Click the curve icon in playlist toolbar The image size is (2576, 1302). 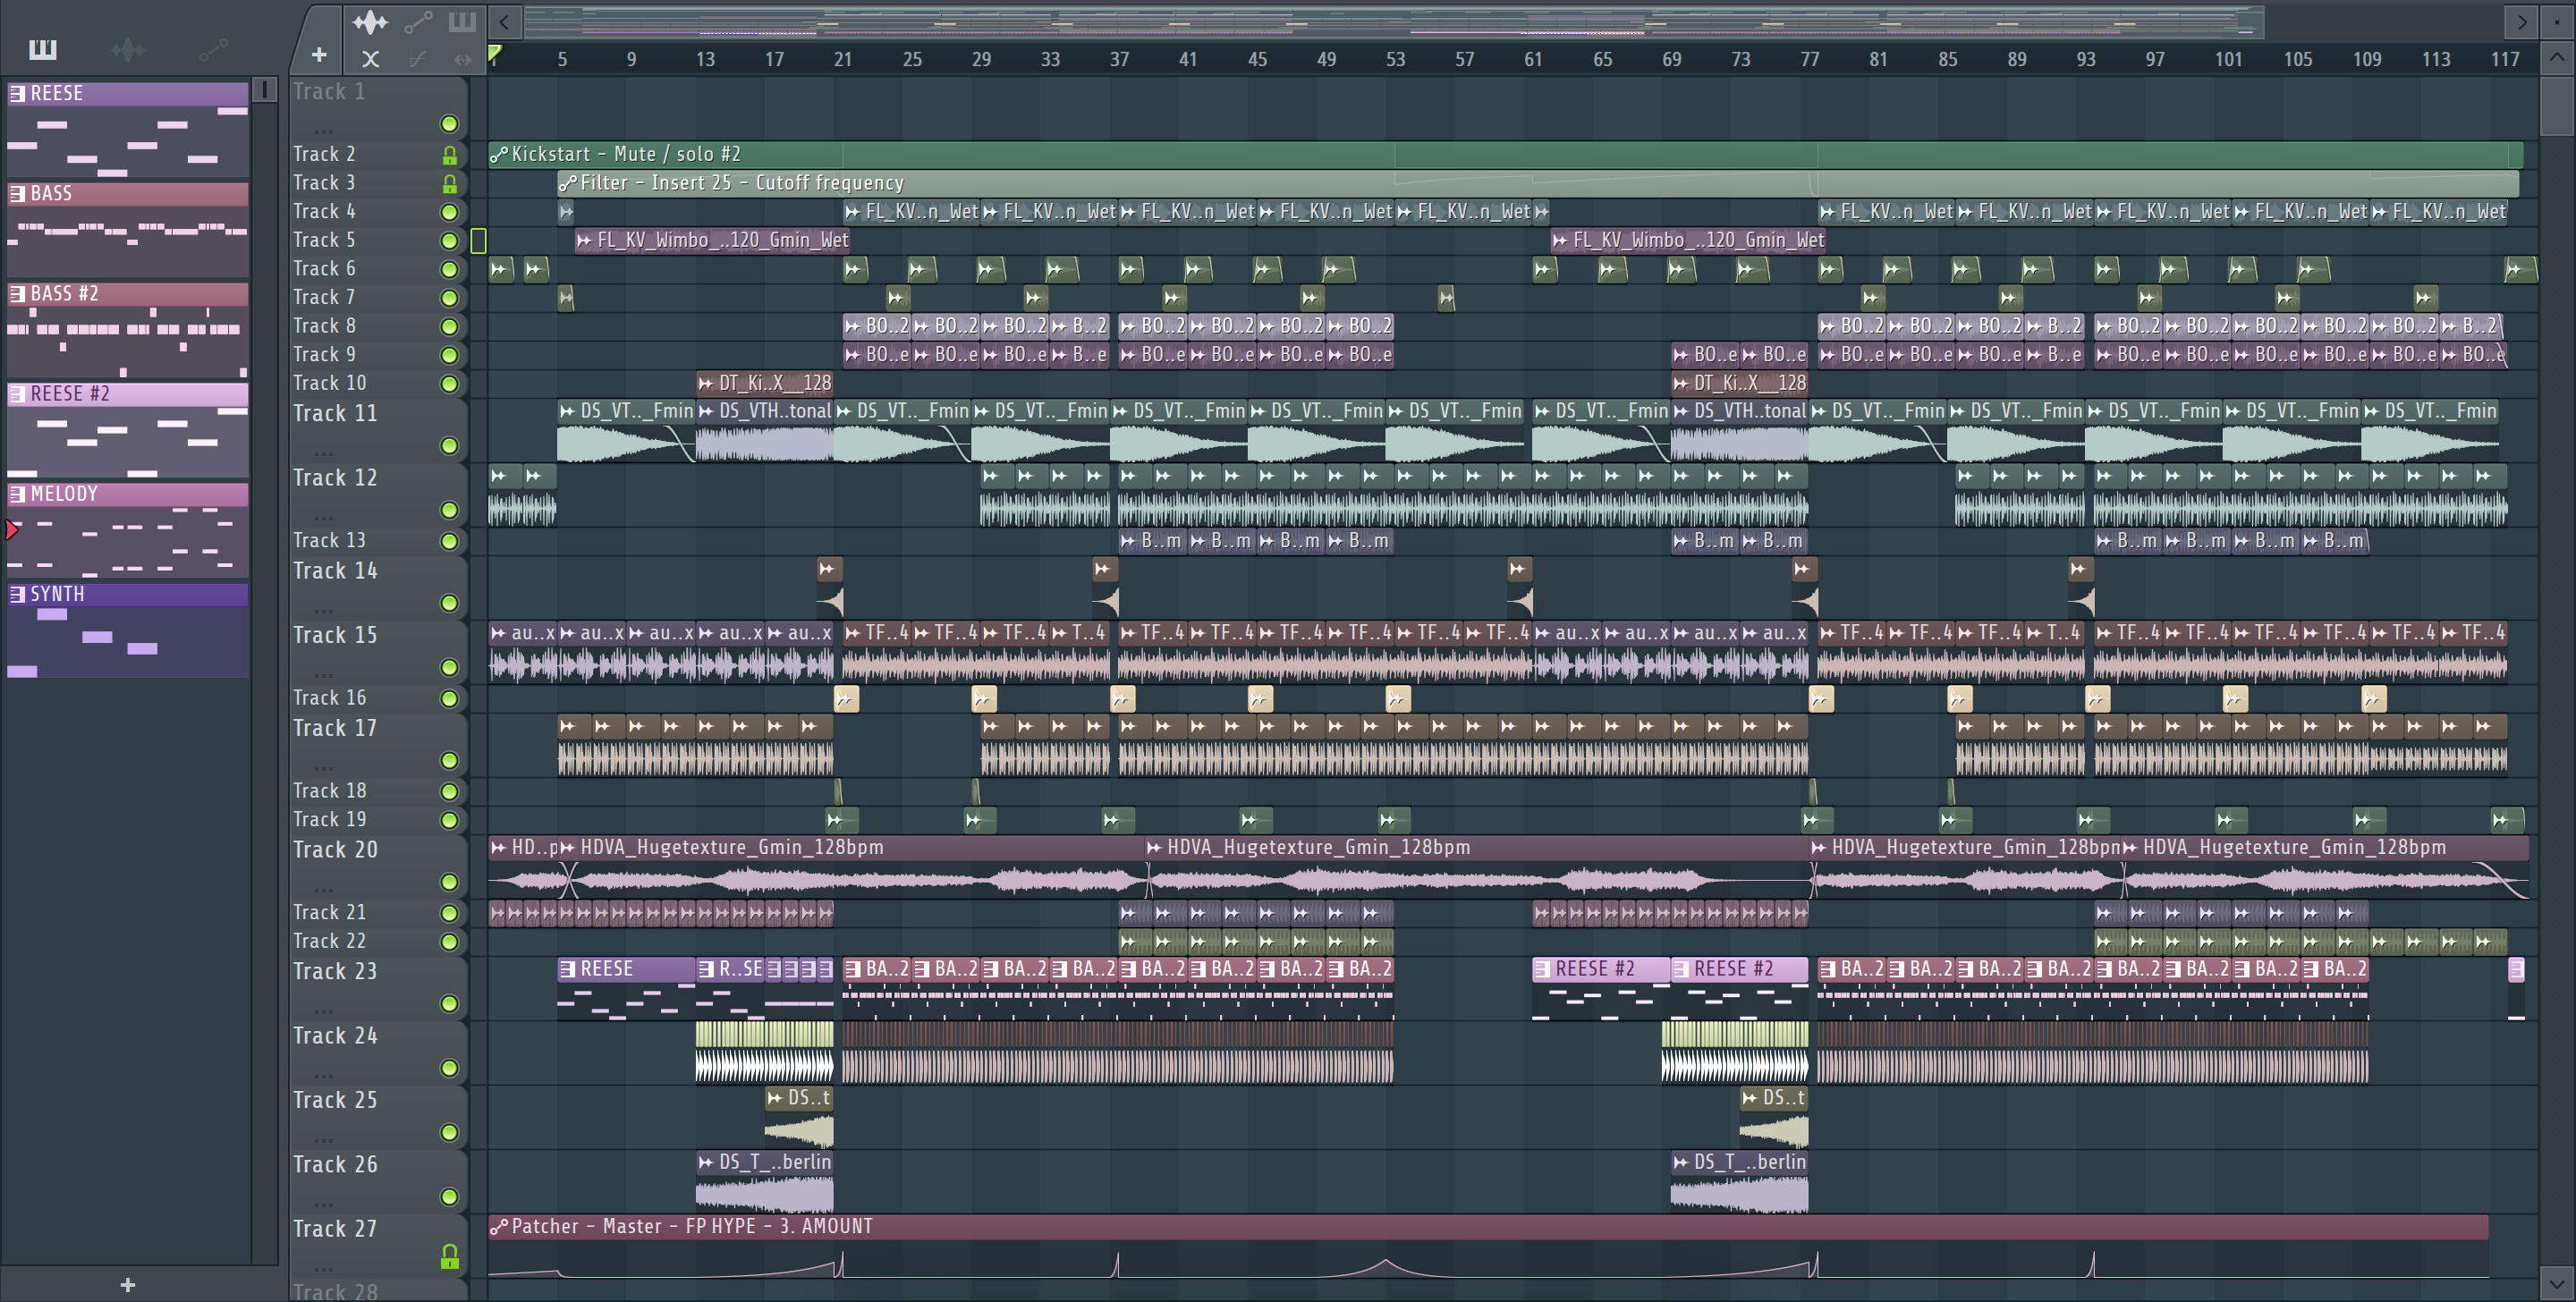click(418, 59)
